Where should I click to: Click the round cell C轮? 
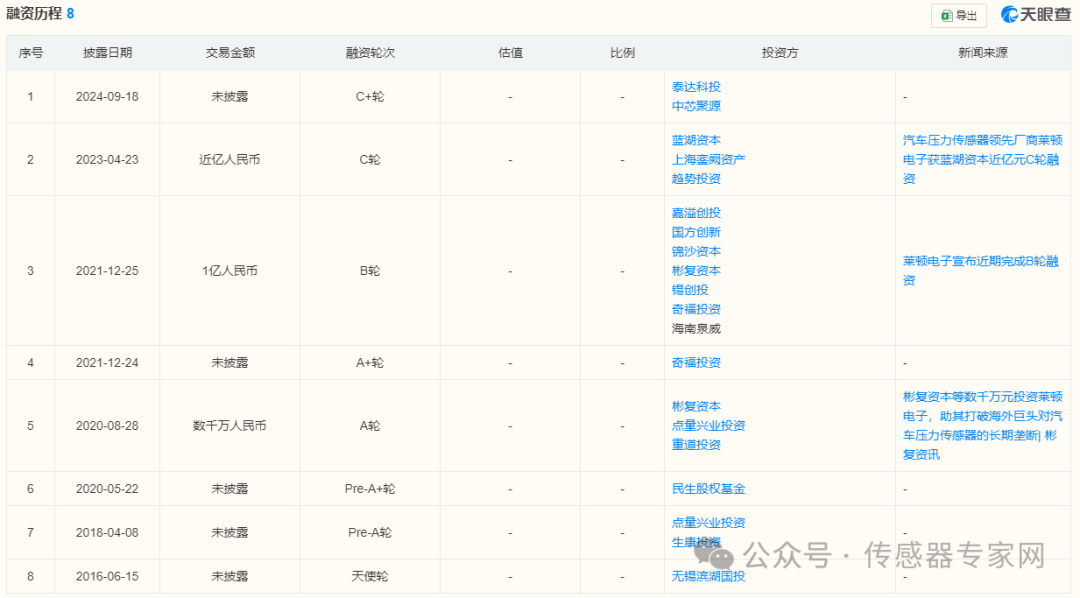pos(370,160)
